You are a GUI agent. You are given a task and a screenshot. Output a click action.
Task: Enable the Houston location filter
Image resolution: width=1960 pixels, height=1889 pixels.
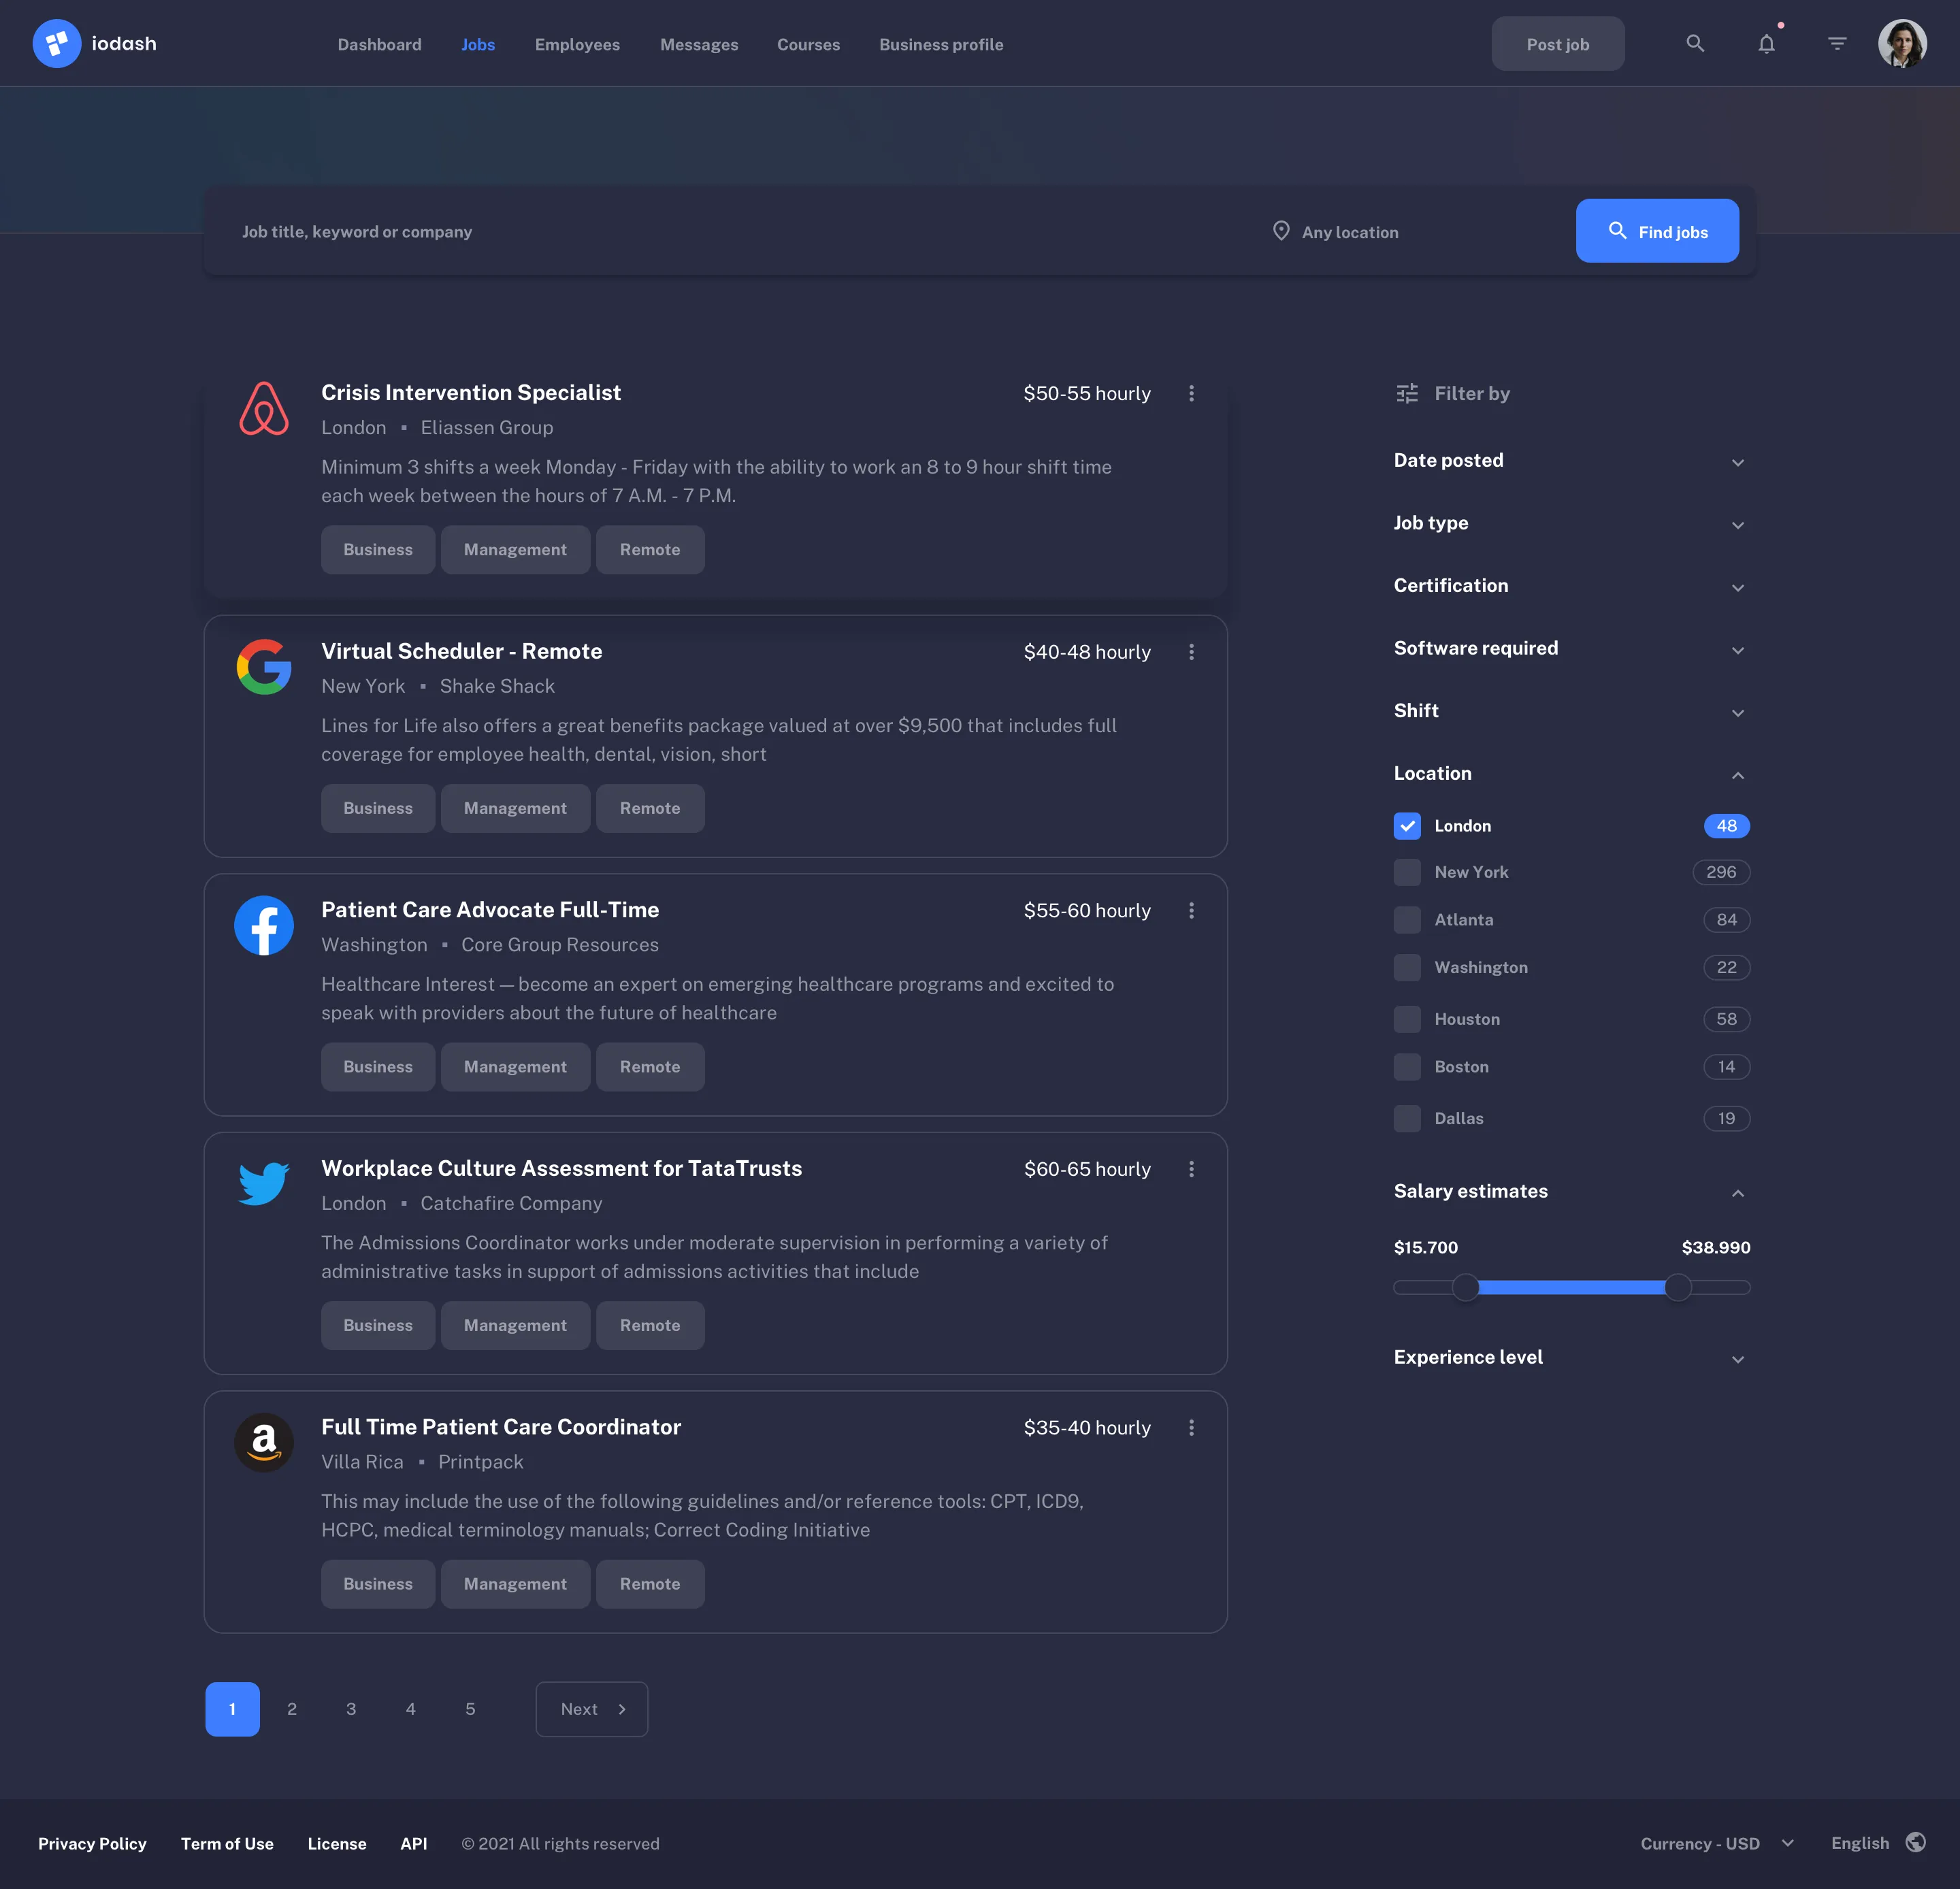click(x=1407, y=1019)
